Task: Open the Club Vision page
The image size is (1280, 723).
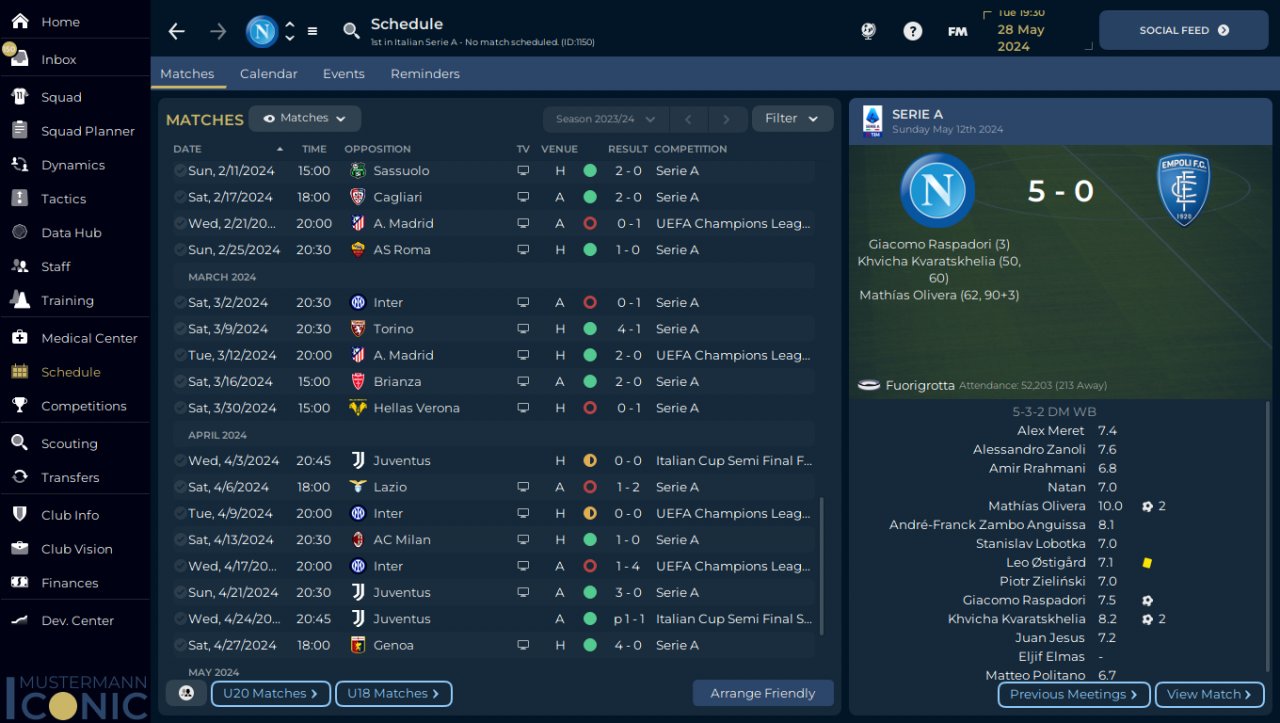Action: click(x=75, y=549)
